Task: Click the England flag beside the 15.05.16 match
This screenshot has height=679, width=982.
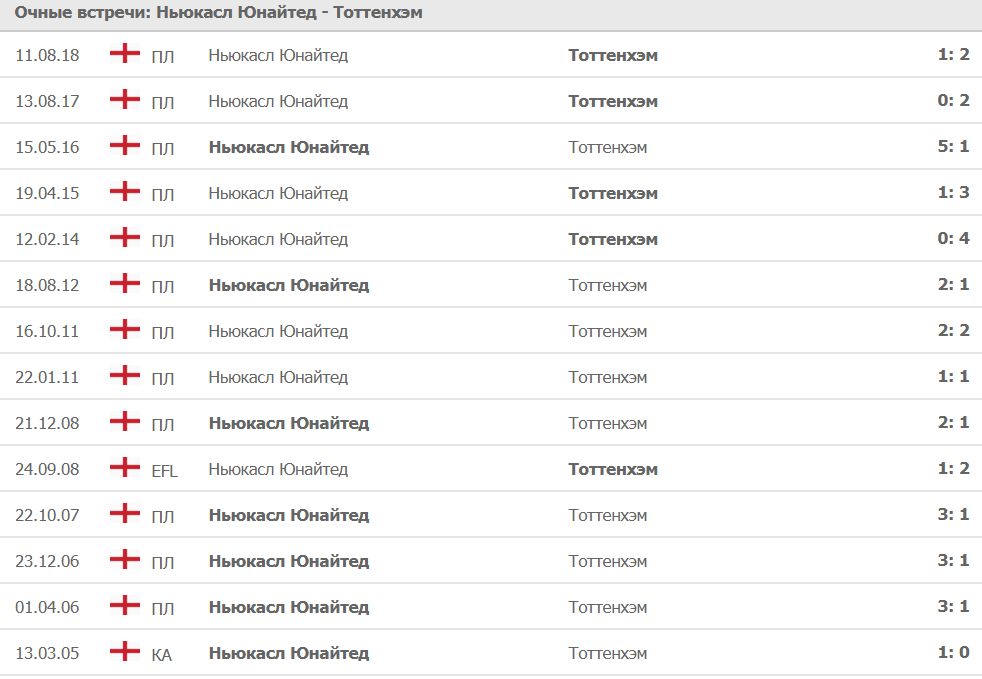Action: click(x=124, y=146)
